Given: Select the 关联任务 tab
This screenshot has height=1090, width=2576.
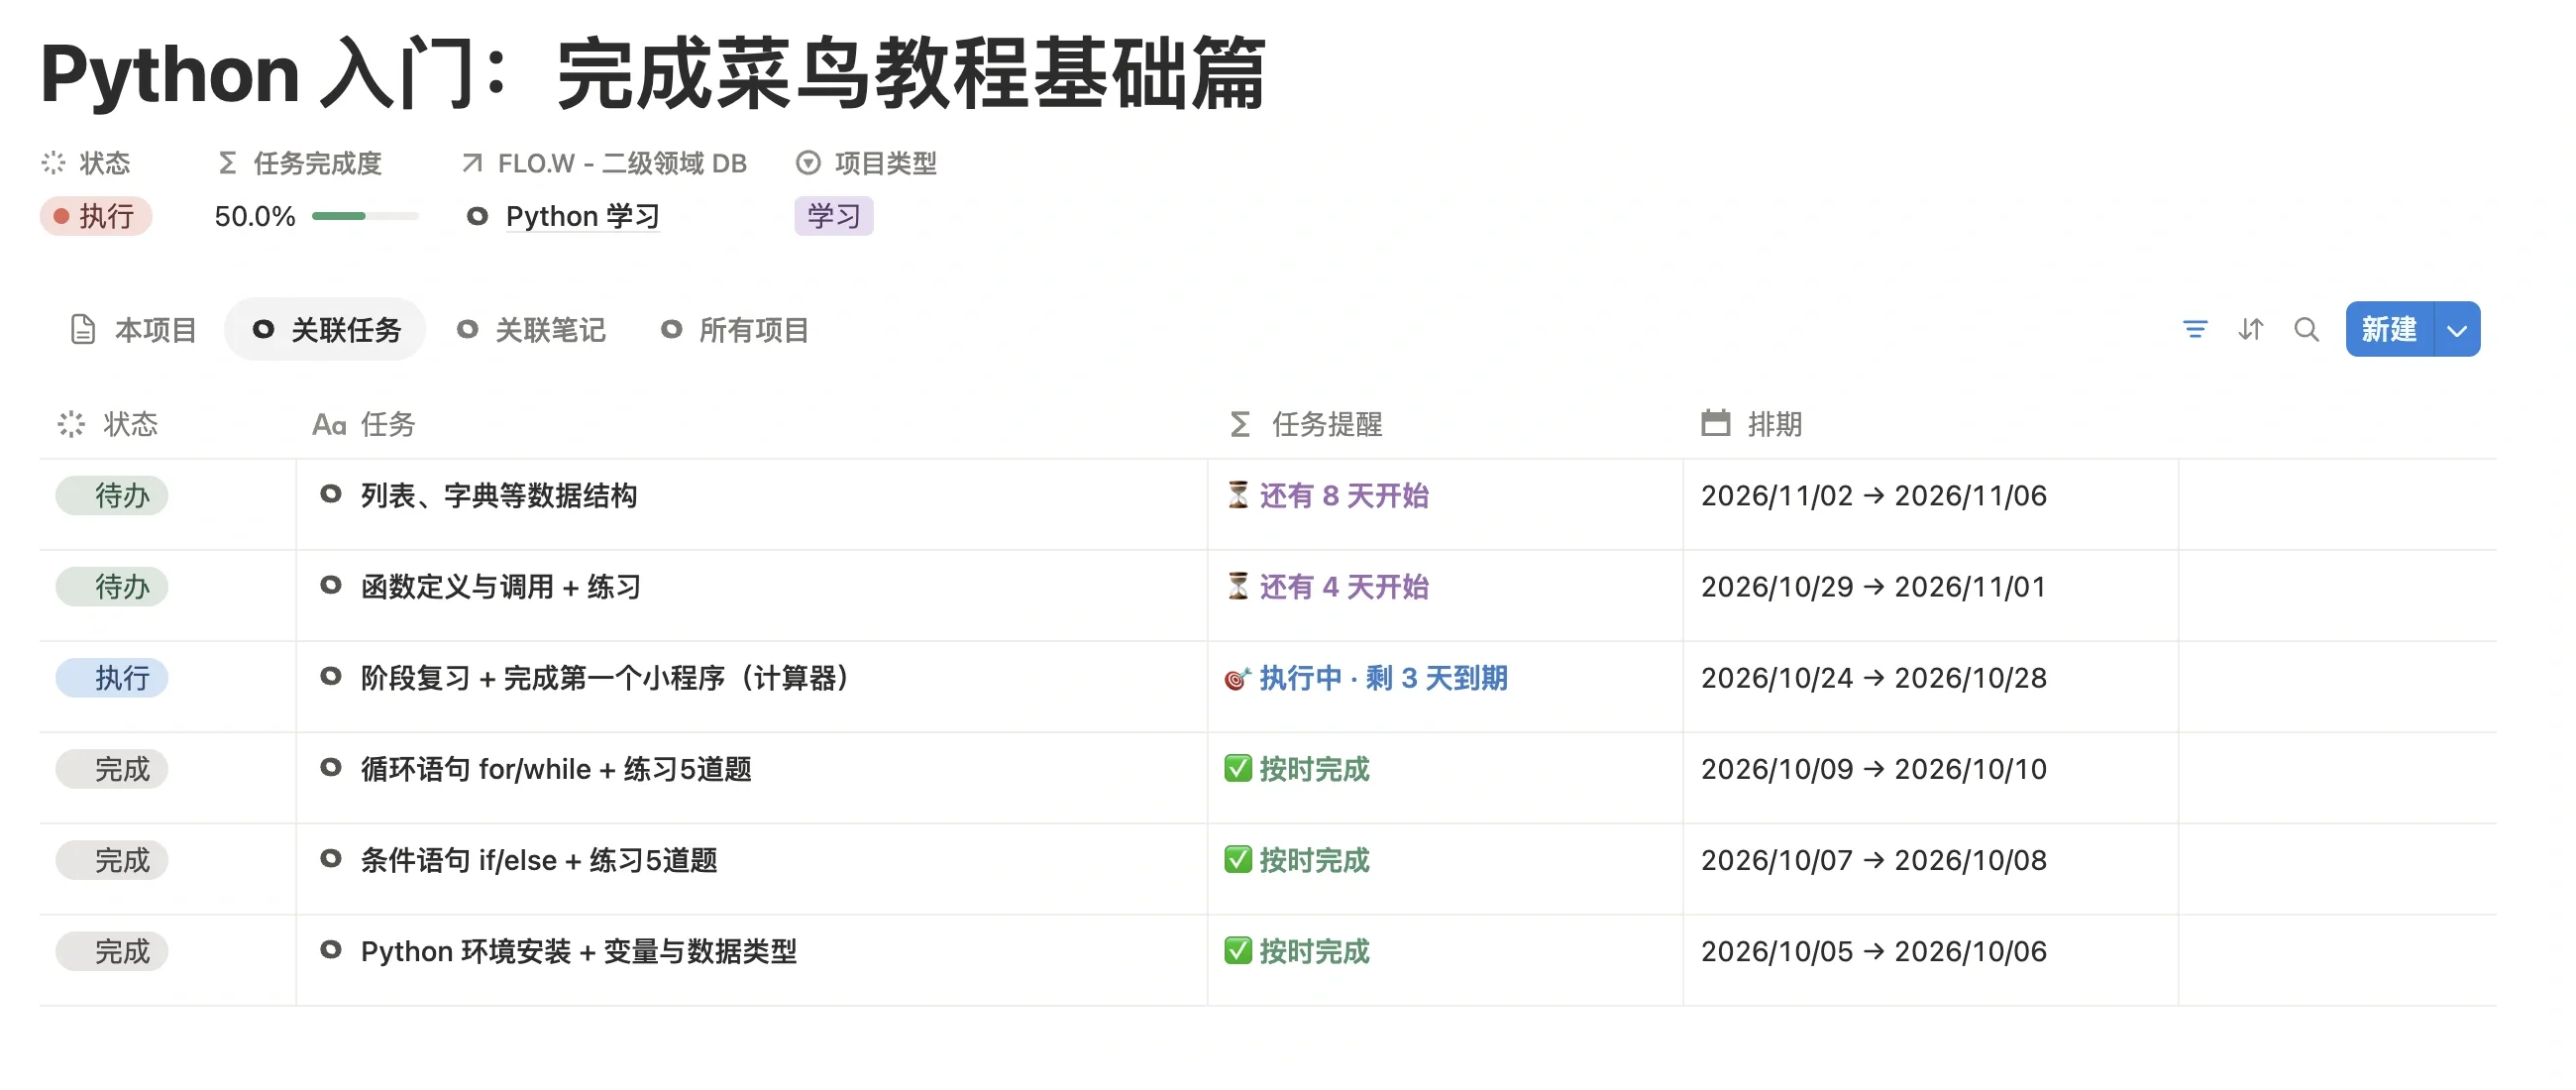Looking at the screenshot, I should point(326,330).
